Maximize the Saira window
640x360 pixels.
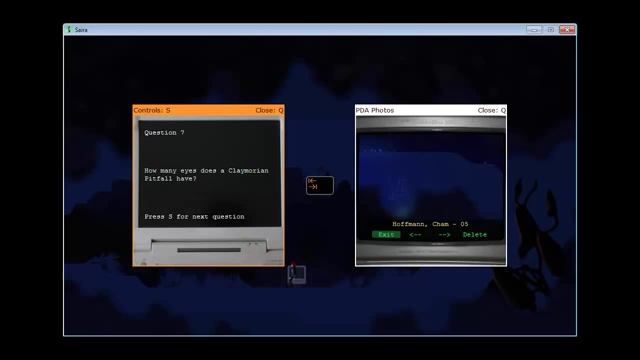click(x=550, y=29)
